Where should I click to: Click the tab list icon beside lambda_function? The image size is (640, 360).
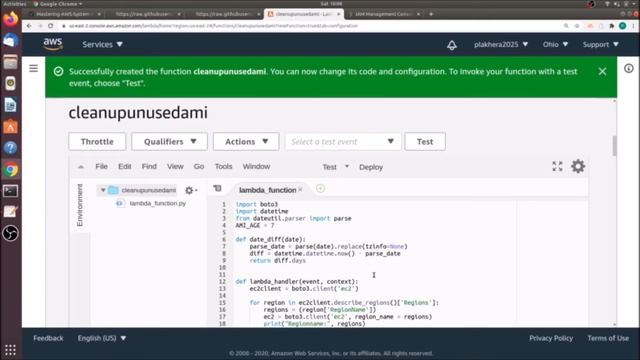[218, 188]
